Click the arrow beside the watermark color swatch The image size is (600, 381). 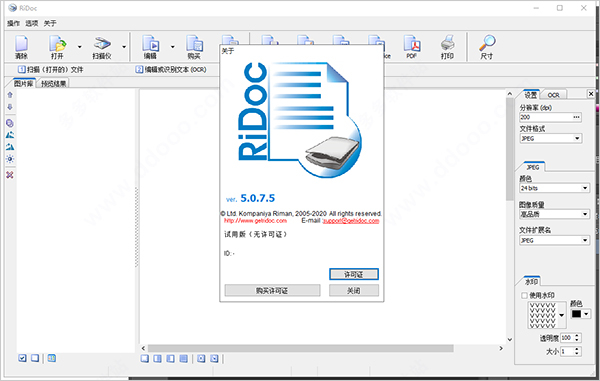coord(586,314)
